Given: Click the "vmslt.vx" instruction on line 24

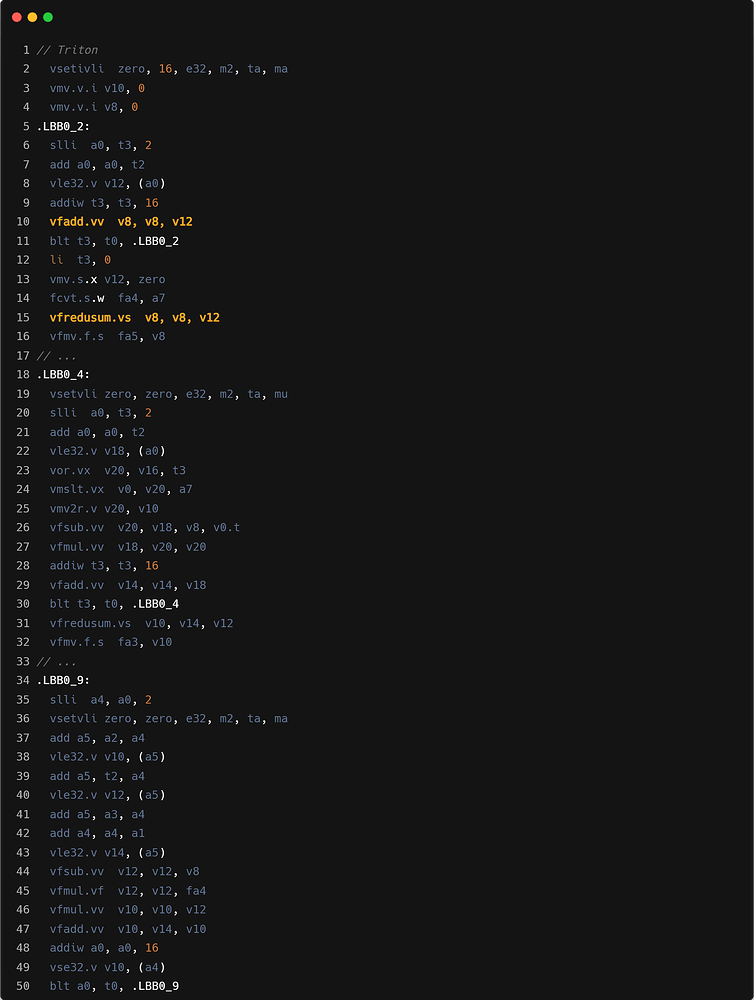Looking at the screenshot, I should 77,489.
